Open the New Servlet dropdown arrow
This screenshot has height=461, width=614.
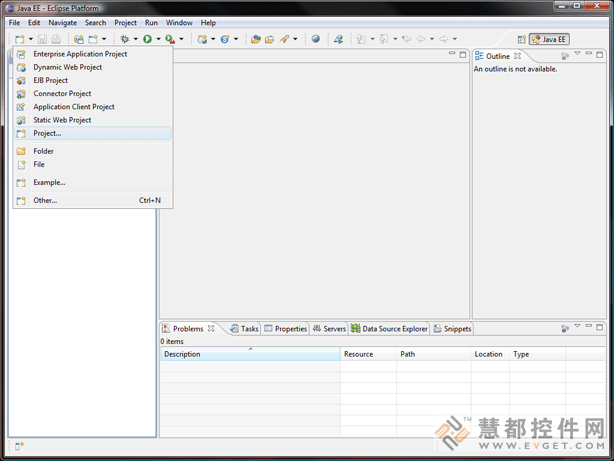(236, 39)
